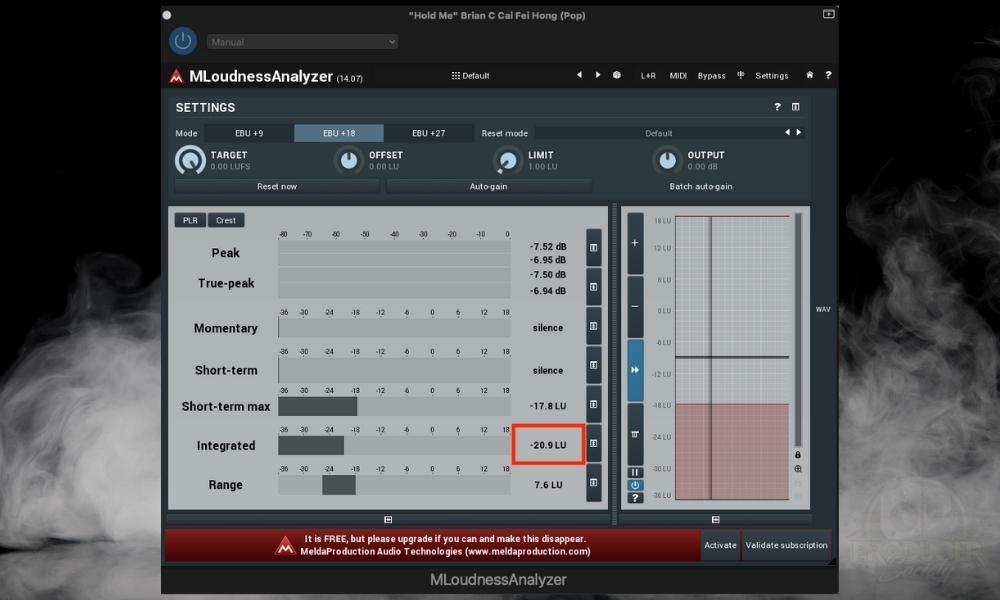This screenshot has width=1000, height=600.
Task: Select the EBU +18 mode
Action: tap(339, 133)
